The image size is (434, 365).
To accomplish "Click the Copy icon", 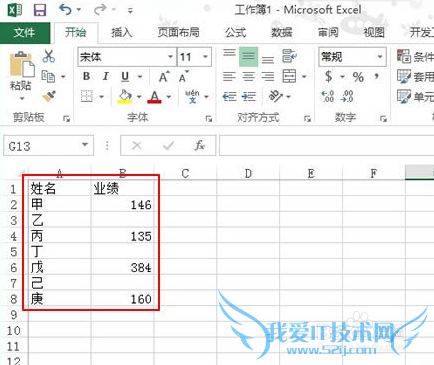I will (x=48, y=77).
